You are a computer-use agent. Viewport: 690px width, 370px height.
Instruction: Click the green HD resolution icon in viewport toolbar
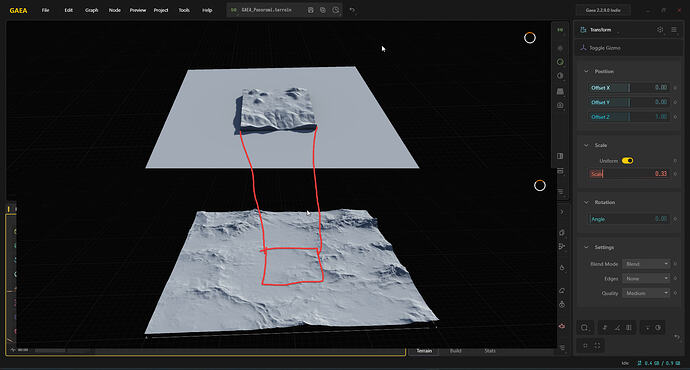coord(560,30)
